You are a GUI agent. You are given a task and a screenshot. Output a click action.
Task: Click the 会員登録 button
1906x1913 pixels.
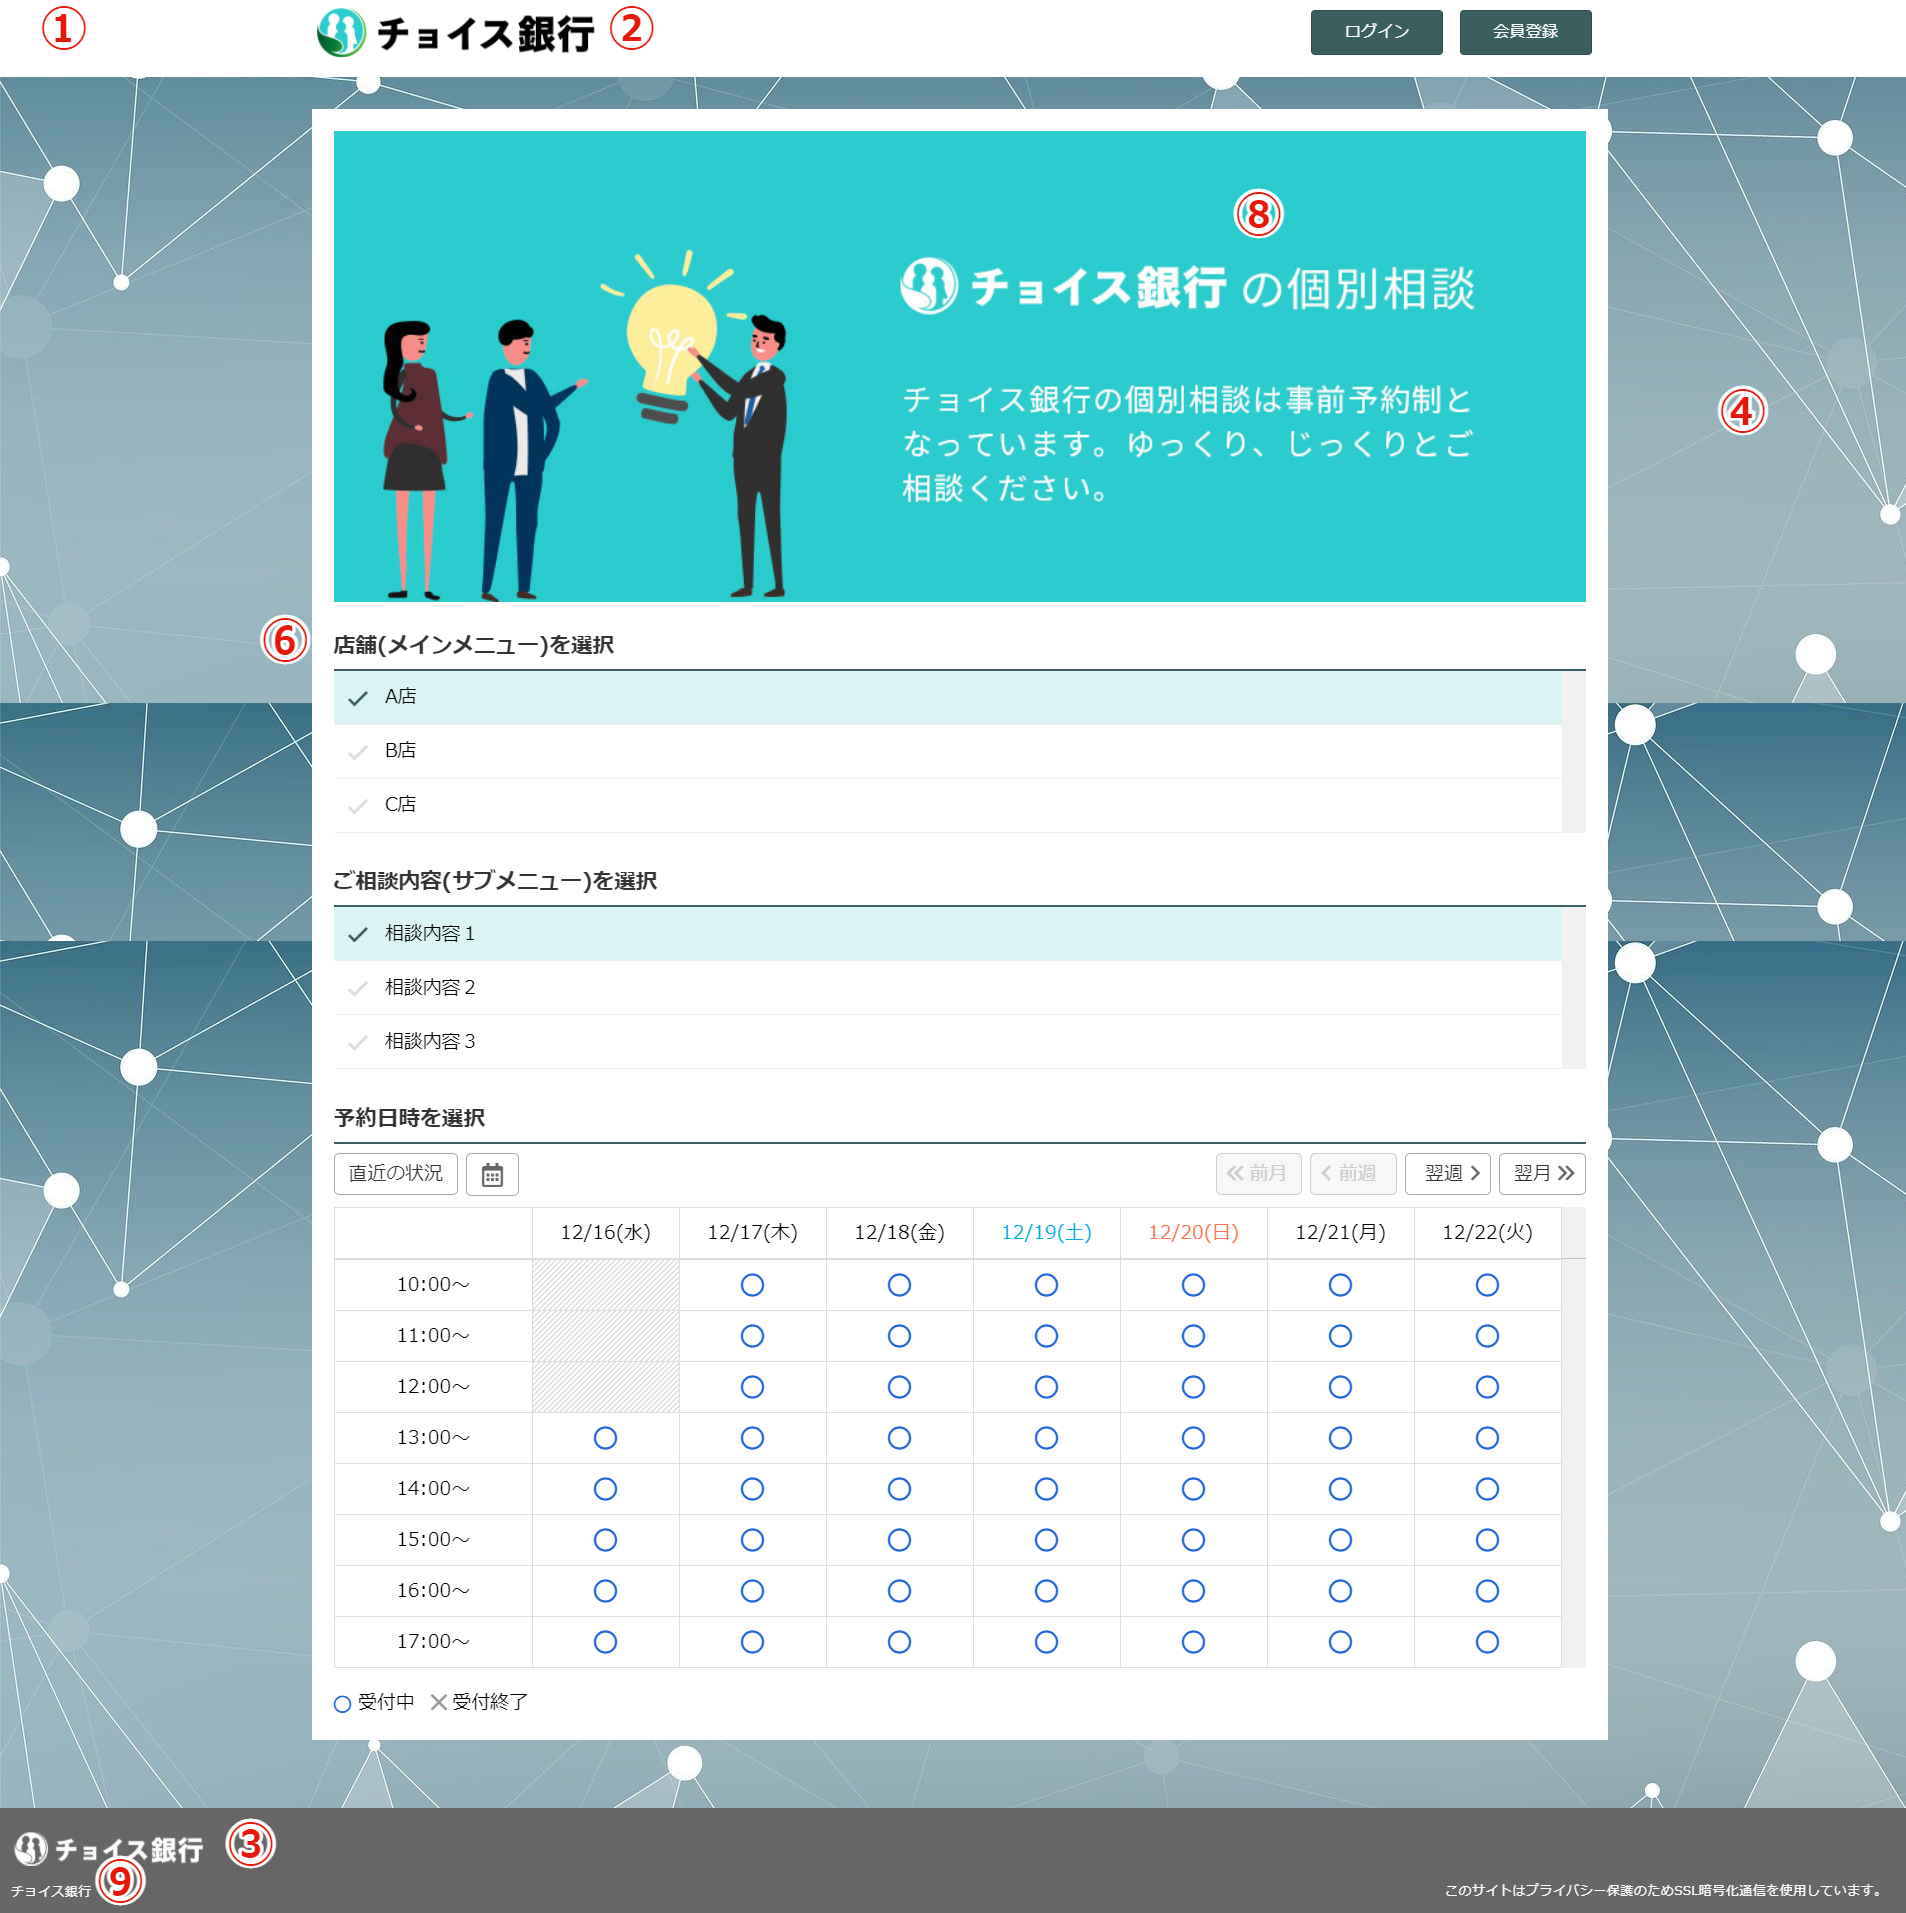pos(1525,32)
